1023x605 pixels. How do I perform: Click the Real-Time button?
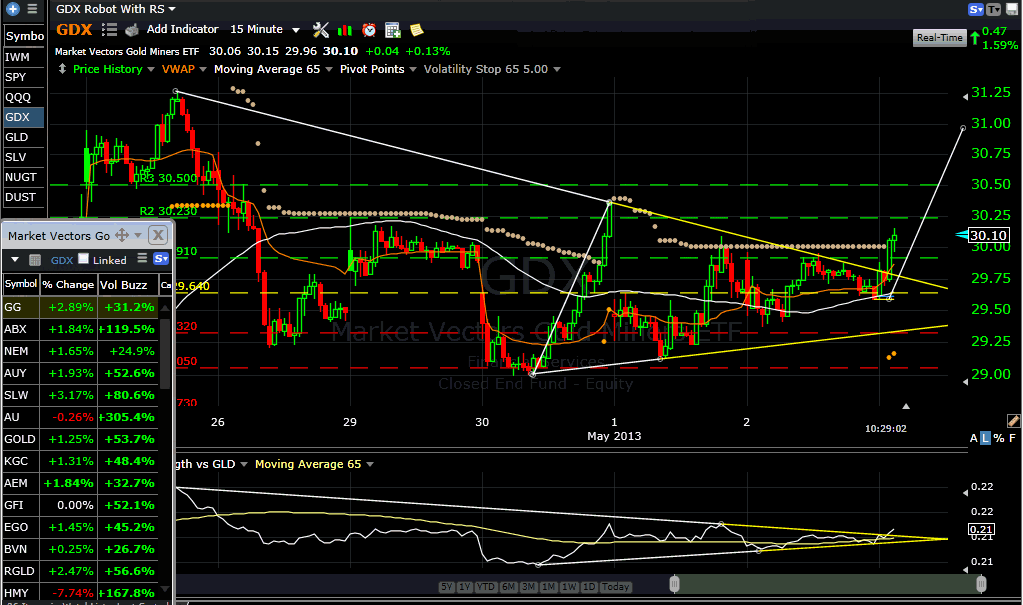point(939,38)
